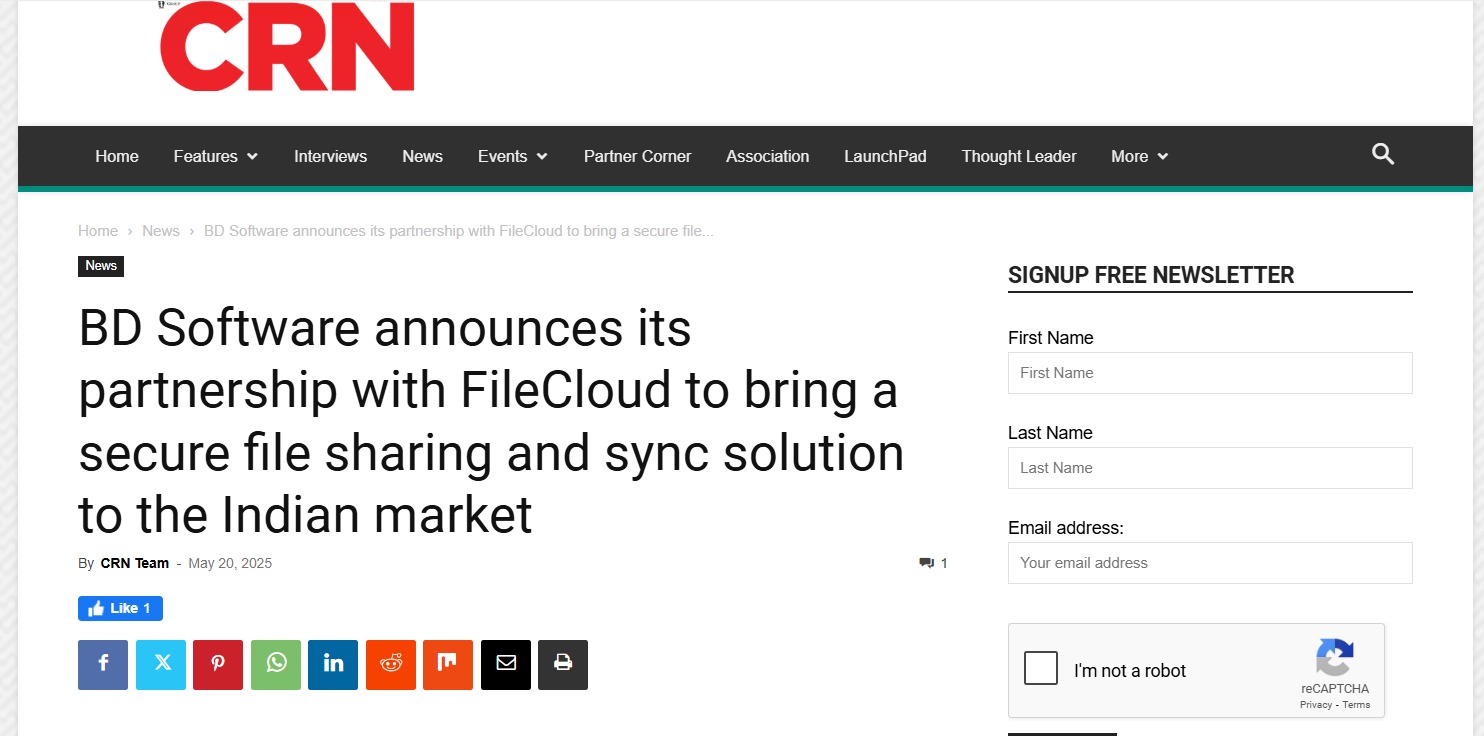The height and width of the screenshot is (736, 1484).
Task: Click the truncated article breadcrumb title
Action: click(x=459, y=231)
